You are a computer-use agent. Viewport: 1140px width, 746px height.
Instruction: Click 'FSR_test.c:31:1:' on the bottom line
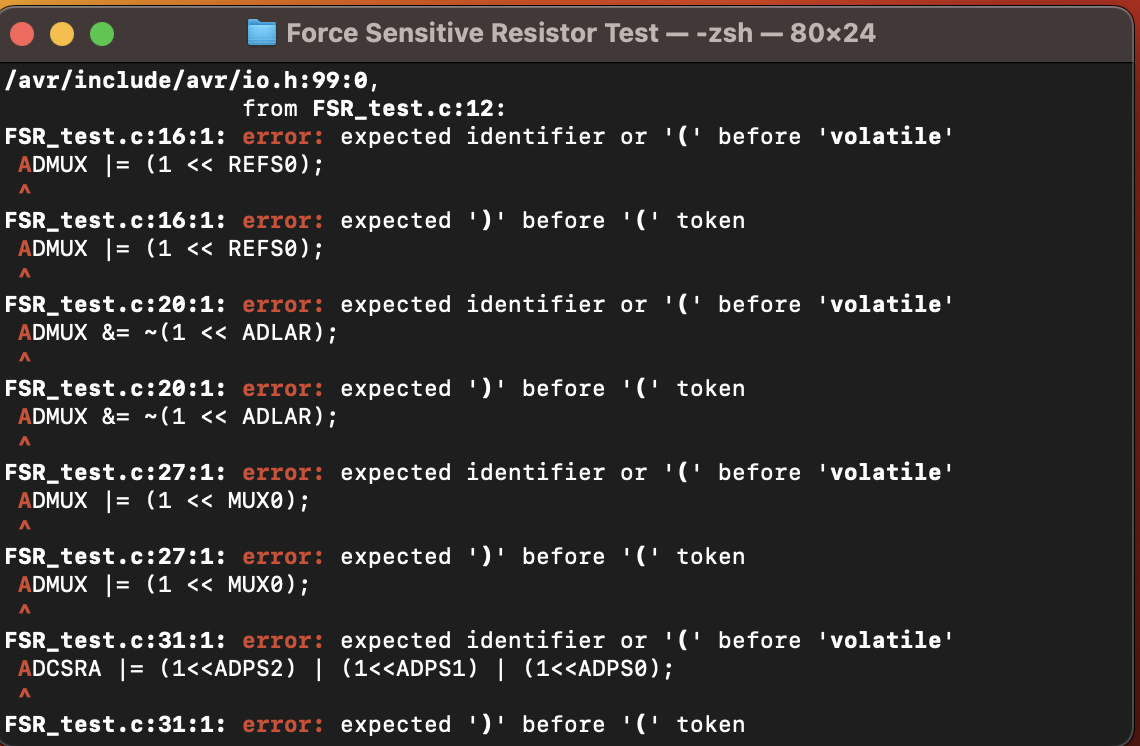click(x=116, y=724)
